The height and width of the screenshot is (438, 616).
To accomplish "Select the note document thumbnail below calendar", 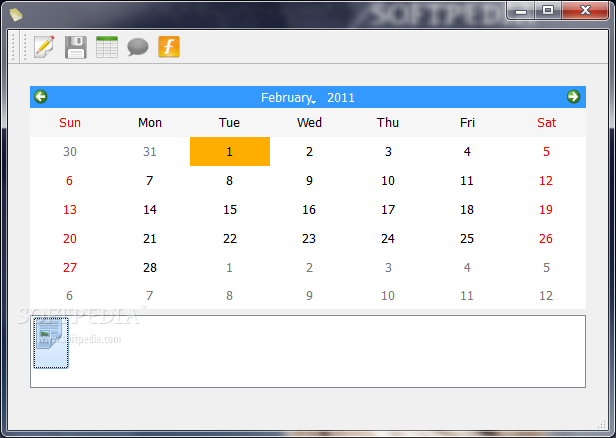I will [x=51, y=343].
